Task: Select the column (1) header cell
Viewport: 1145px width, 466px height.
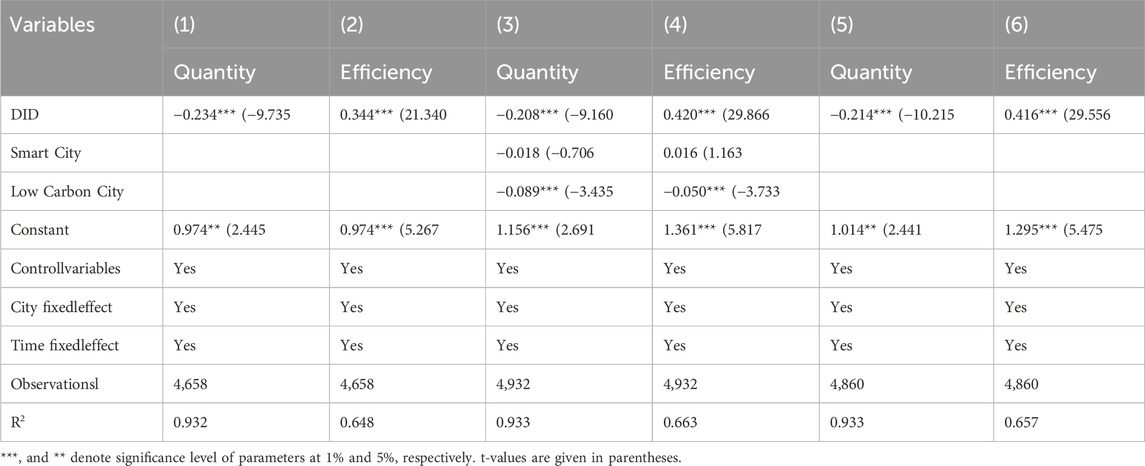Action: [187, 26]
